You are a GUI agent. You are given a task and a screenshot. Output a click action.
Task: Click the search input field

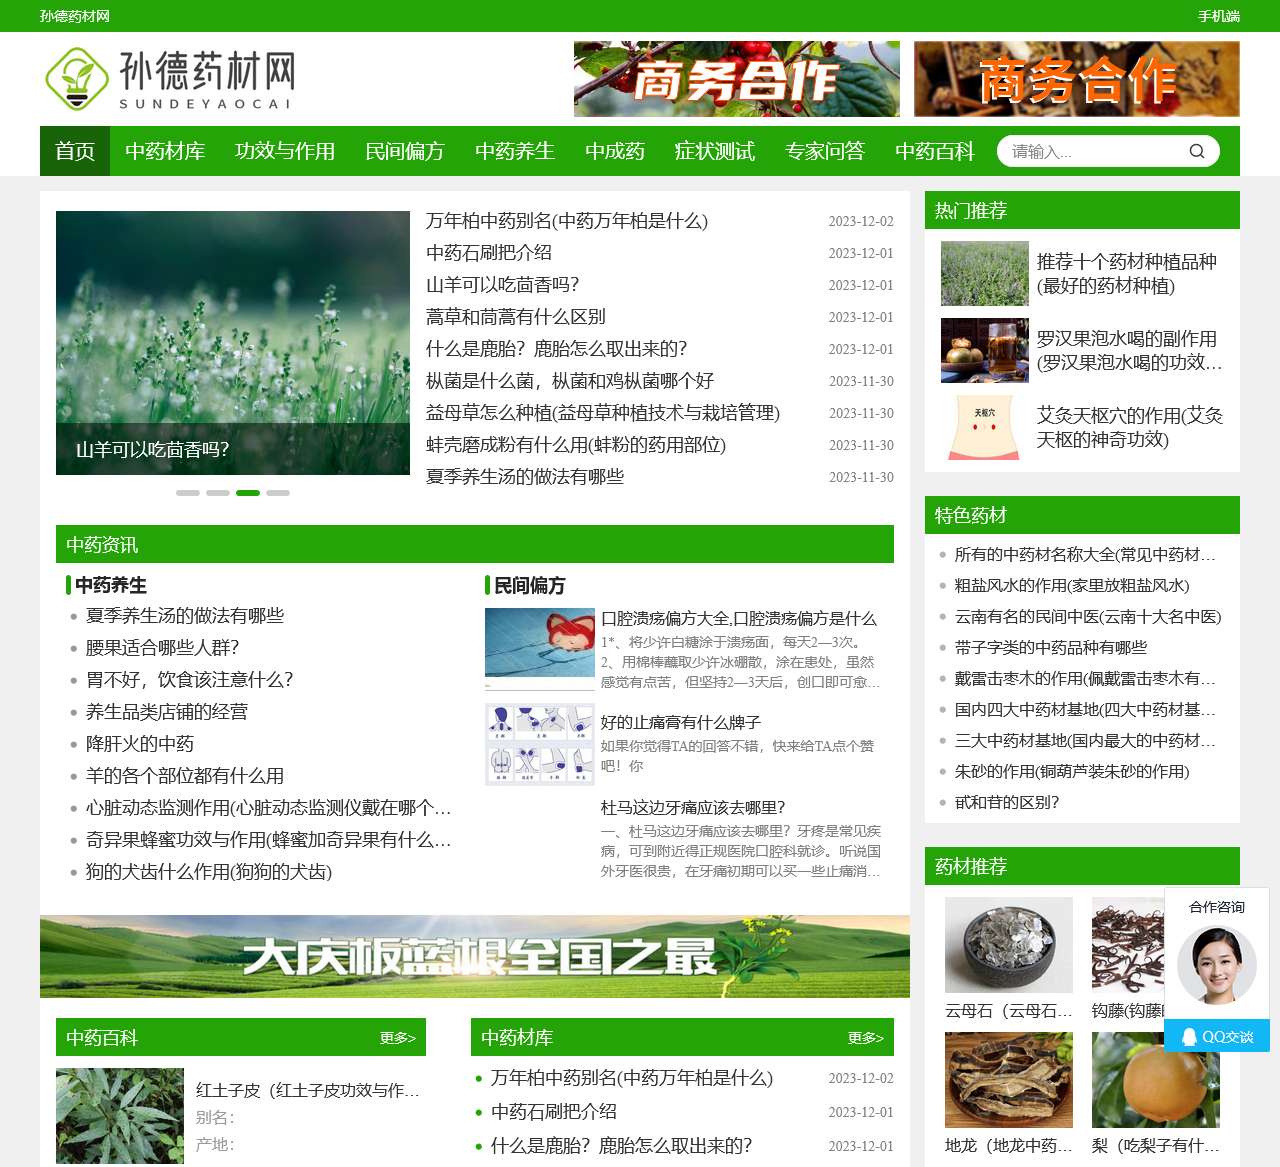(1090, 151)
